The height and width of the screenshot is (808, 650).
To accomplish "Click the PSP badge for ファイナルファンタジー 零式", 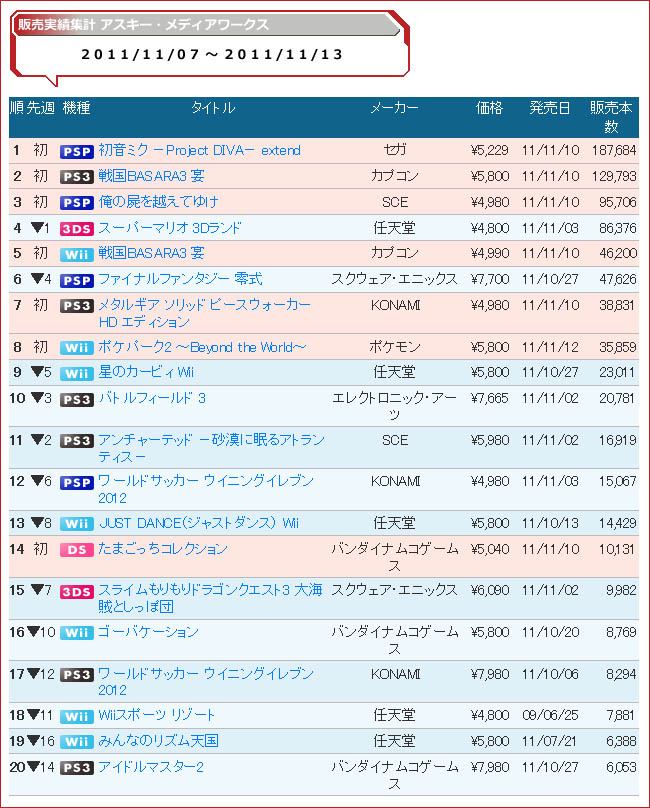I will (77, 280).
